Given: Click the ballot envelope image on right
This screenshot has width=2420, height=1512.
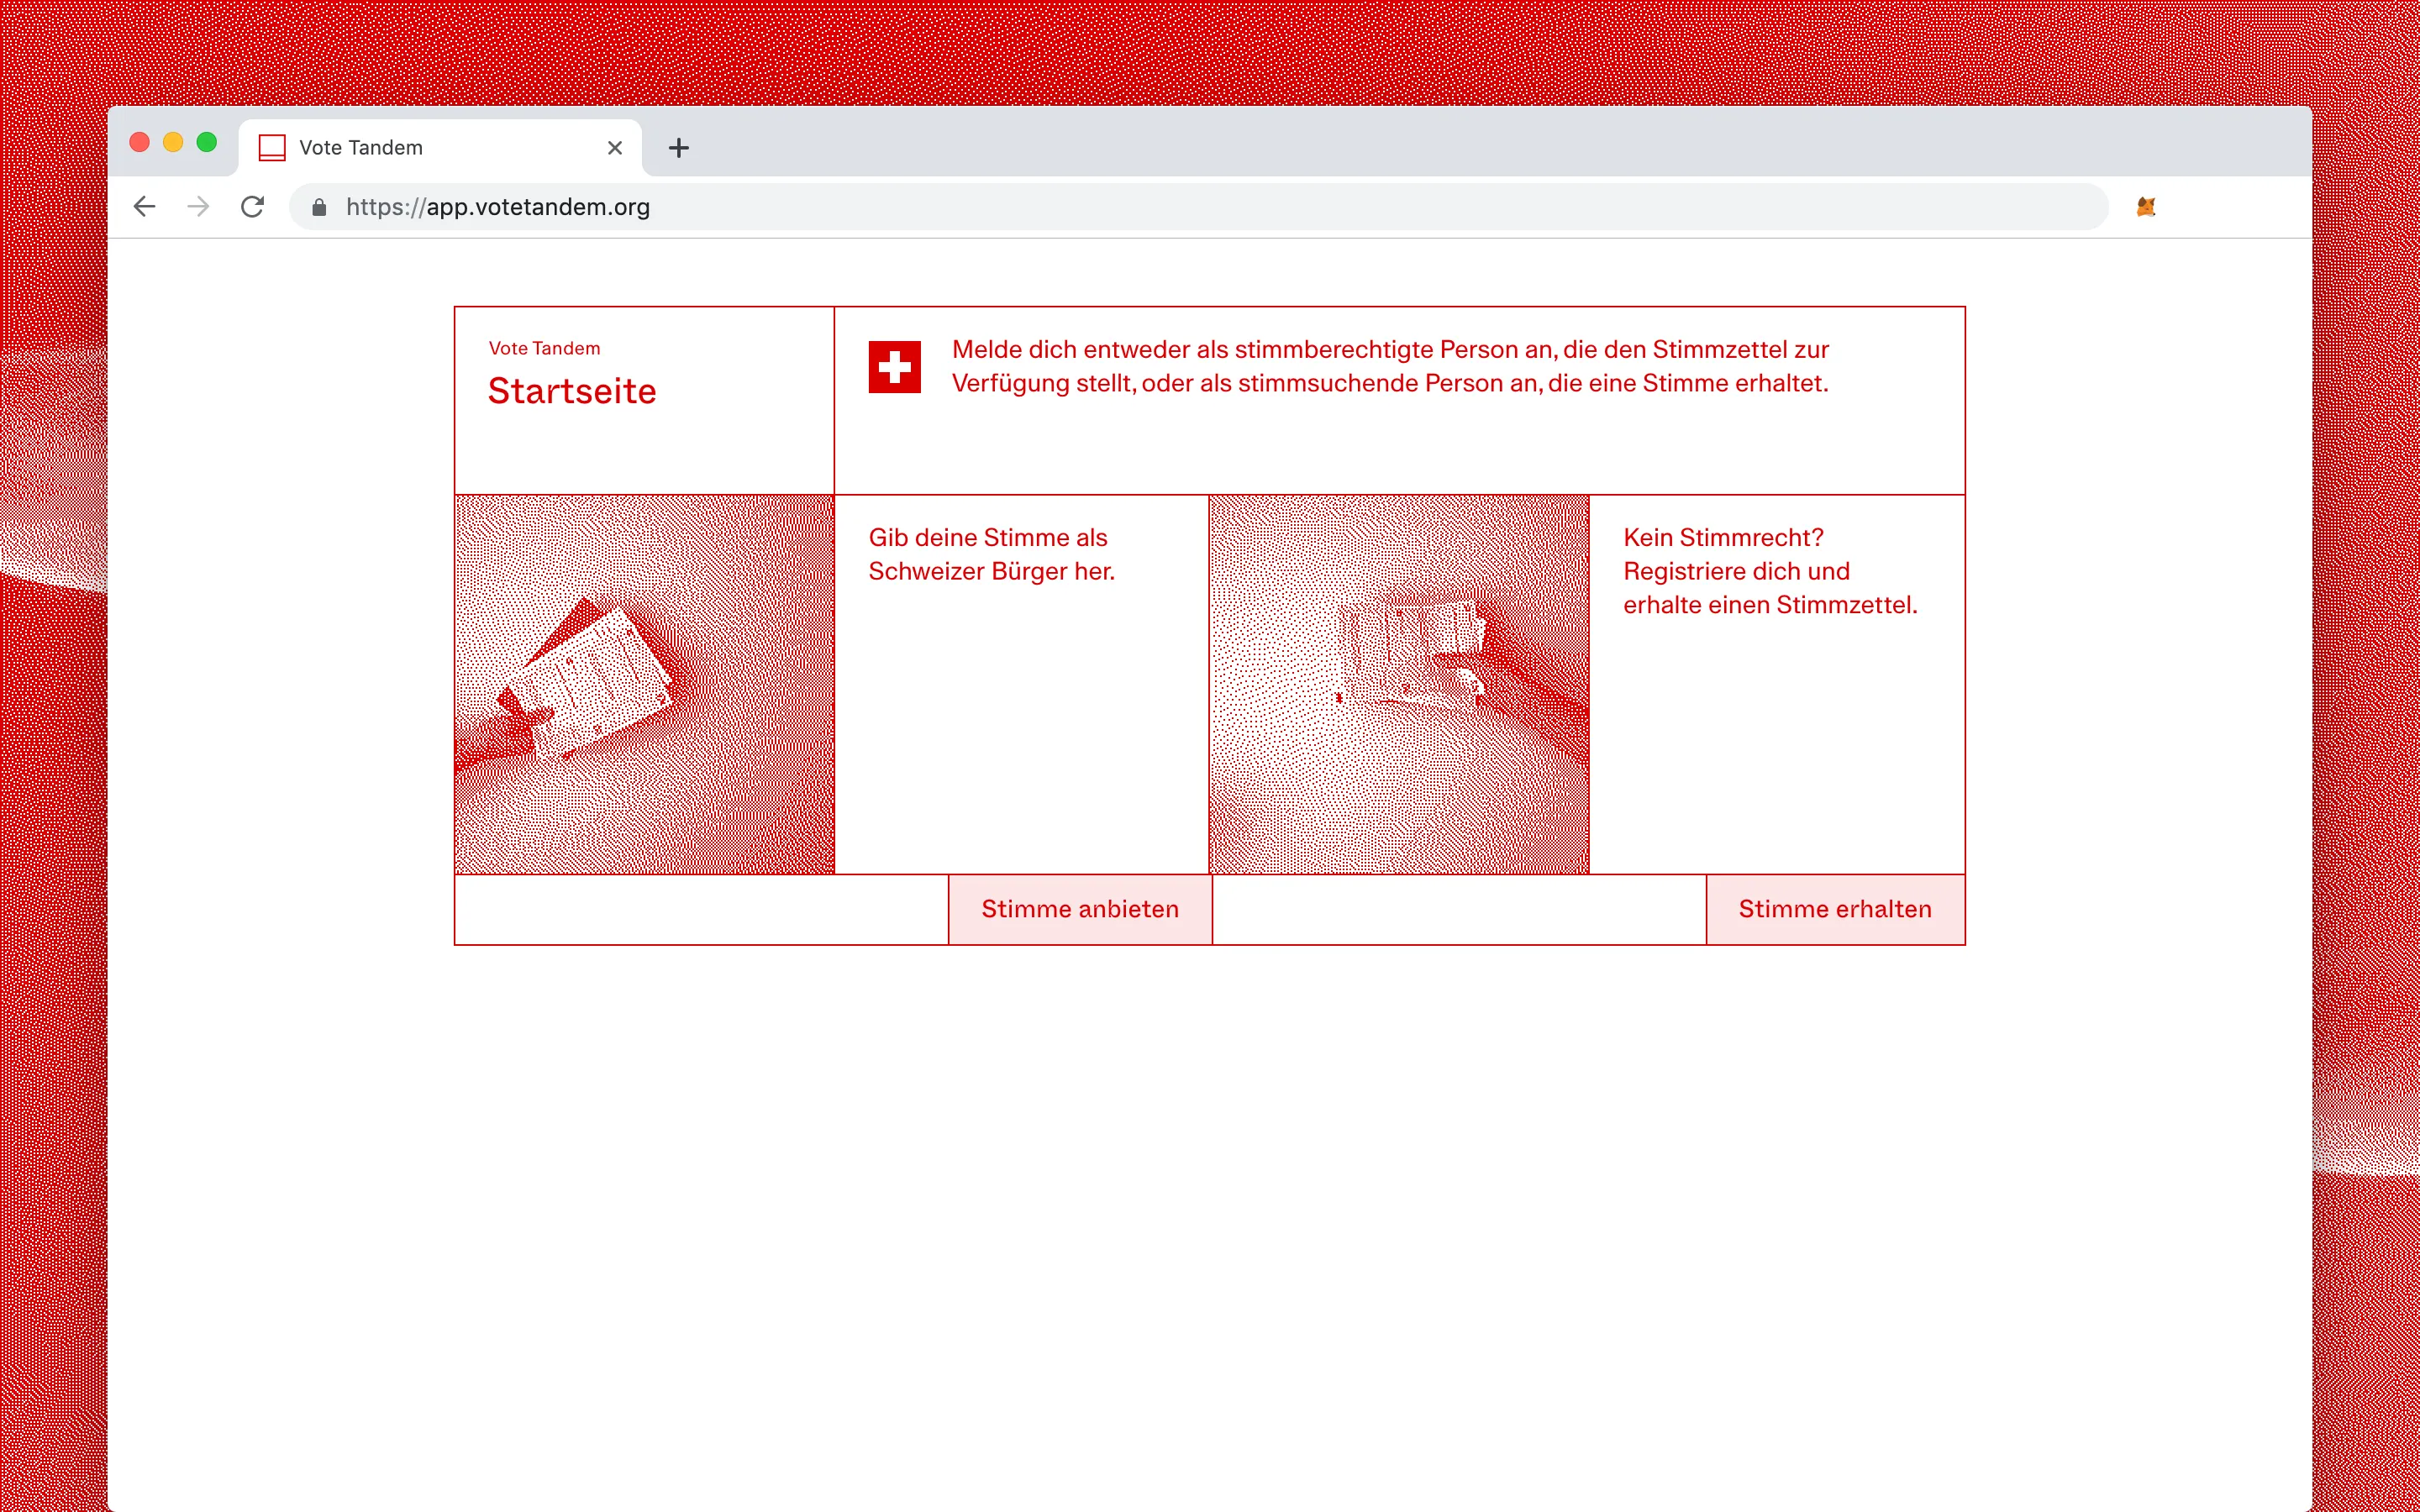Looking at the screenshot, I should 1399,685.
